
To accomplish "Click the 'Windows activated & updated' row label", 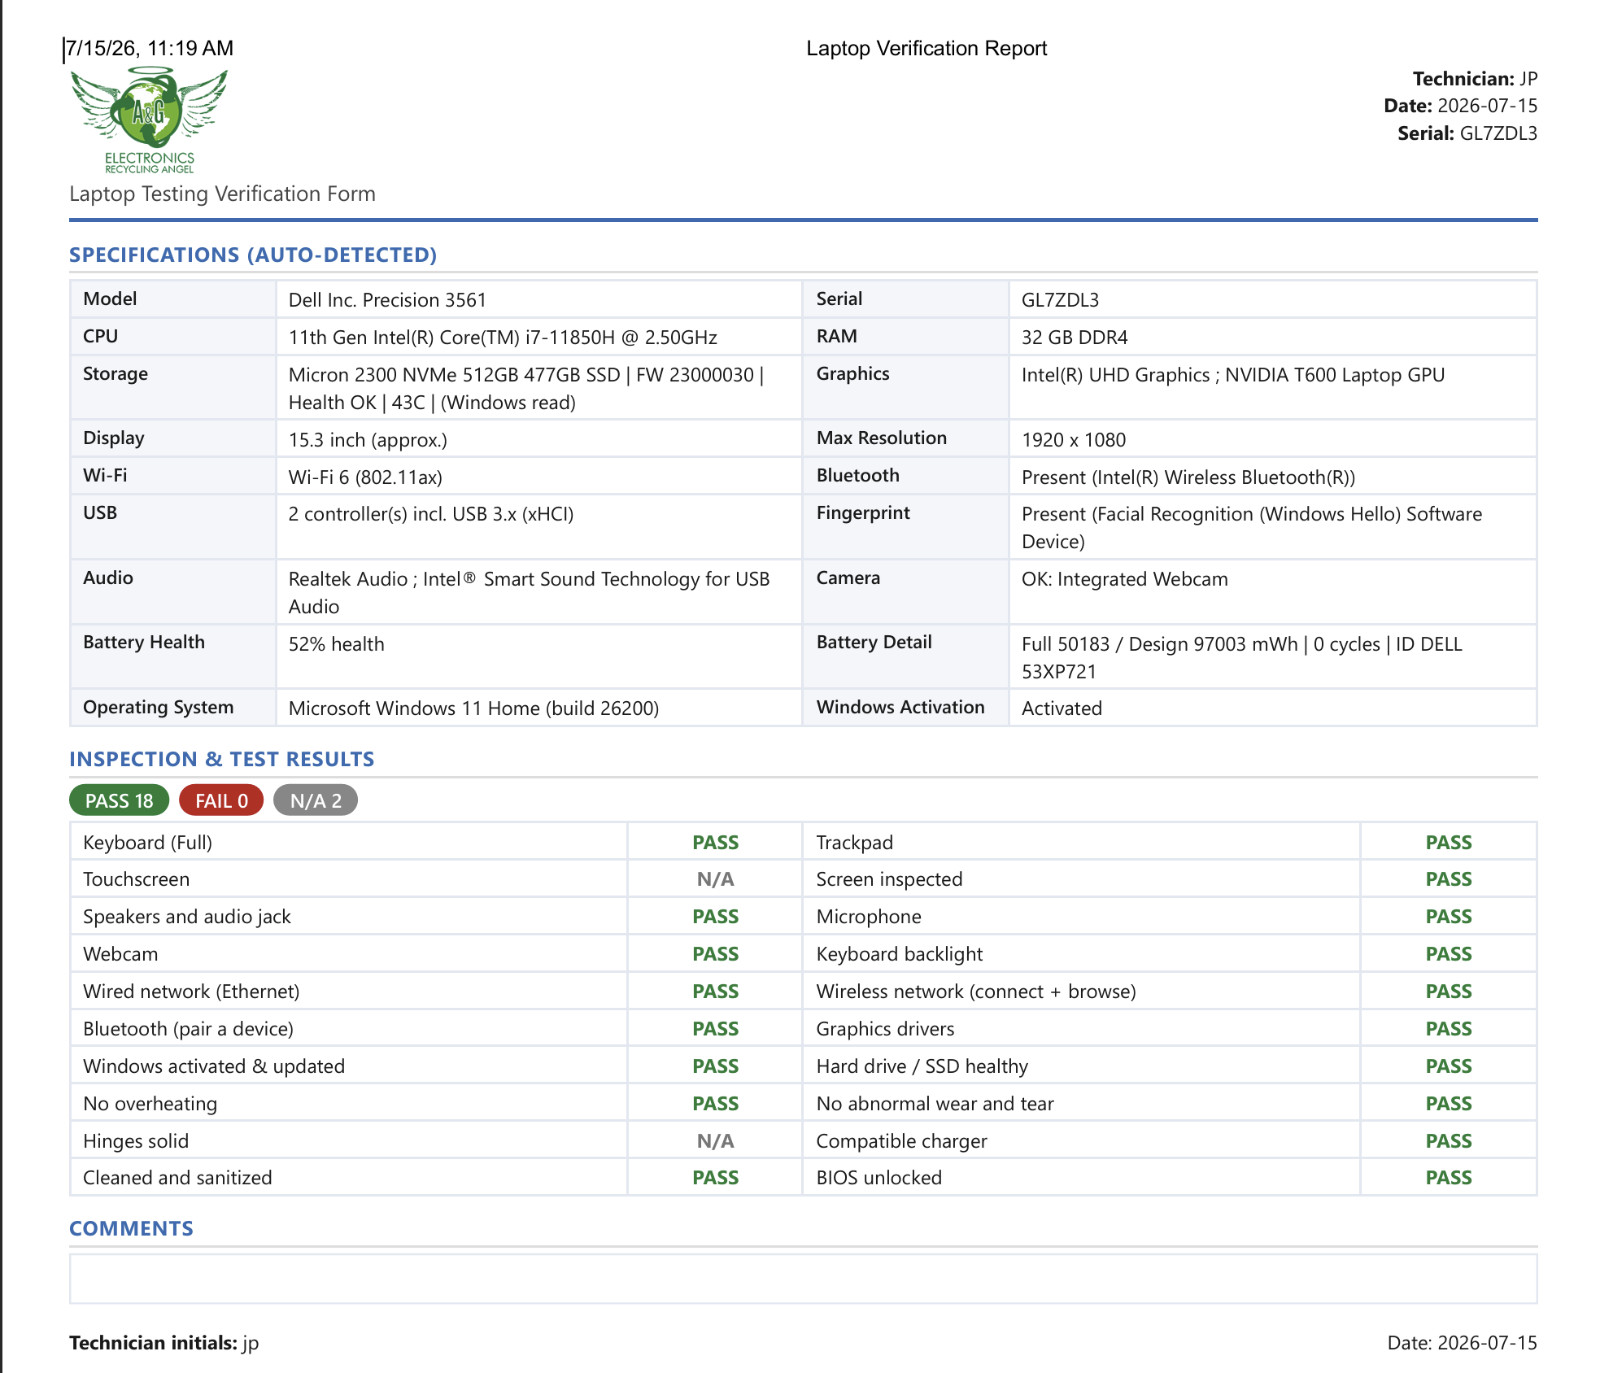I will (x=213, y=1066).
